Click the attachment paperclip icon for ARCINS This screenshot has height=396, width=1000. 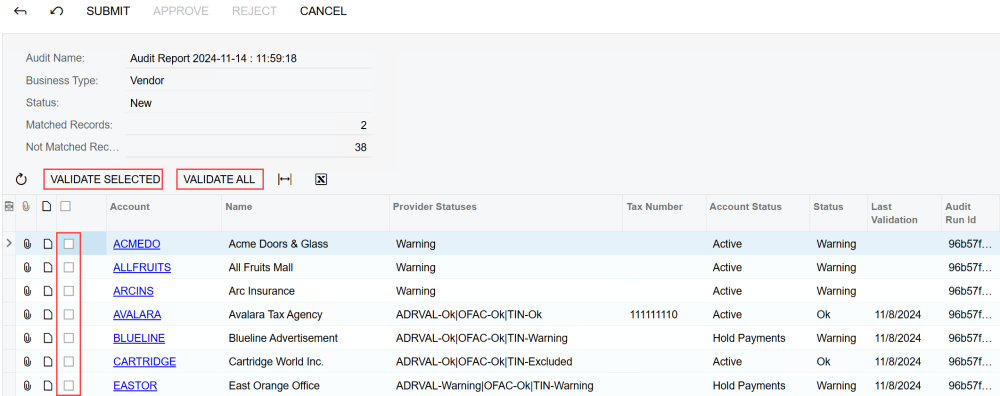click(x=27, y=291)
